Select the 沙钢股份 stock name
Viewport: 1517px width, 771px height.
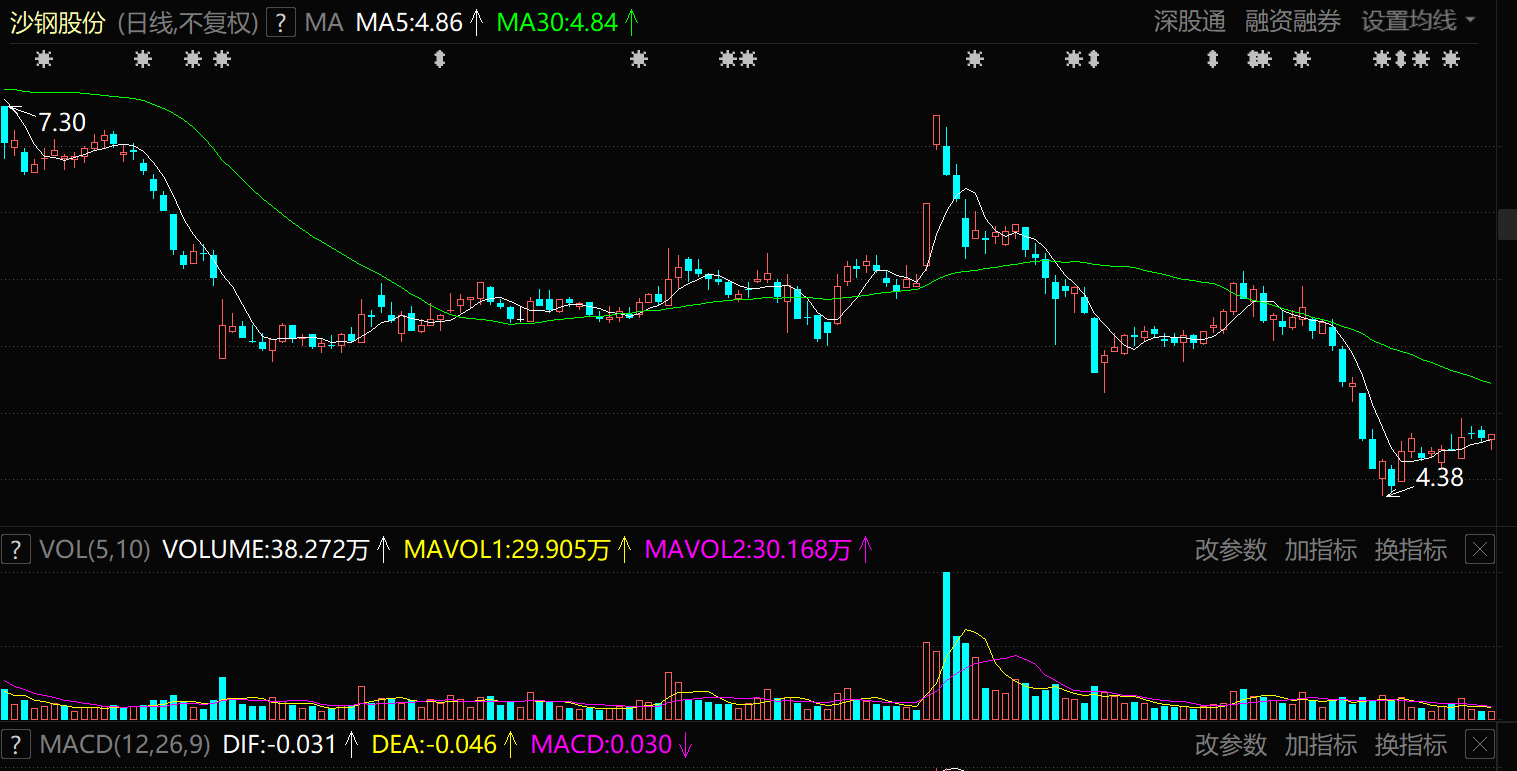(x=57, y=22)
